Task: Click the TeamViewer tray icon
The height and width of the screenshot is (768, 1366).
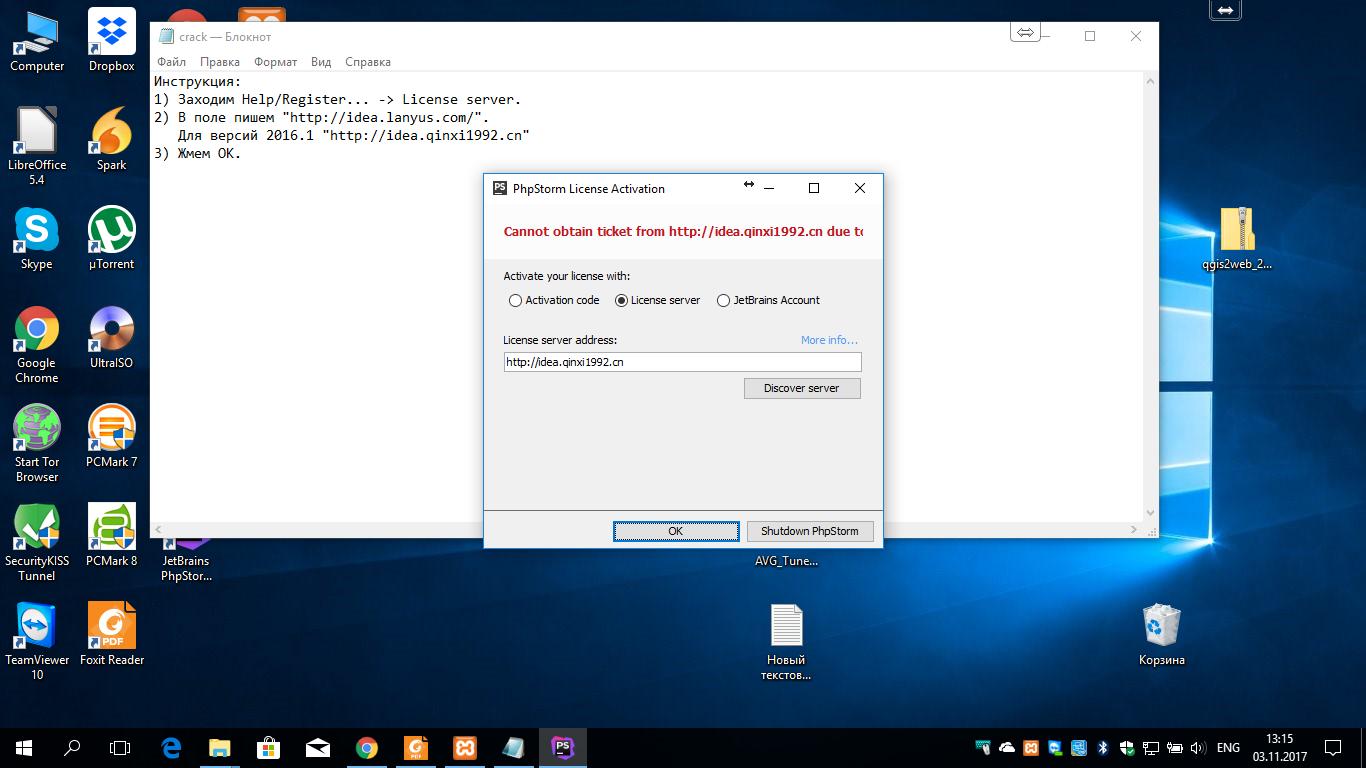Action: 1054,747
